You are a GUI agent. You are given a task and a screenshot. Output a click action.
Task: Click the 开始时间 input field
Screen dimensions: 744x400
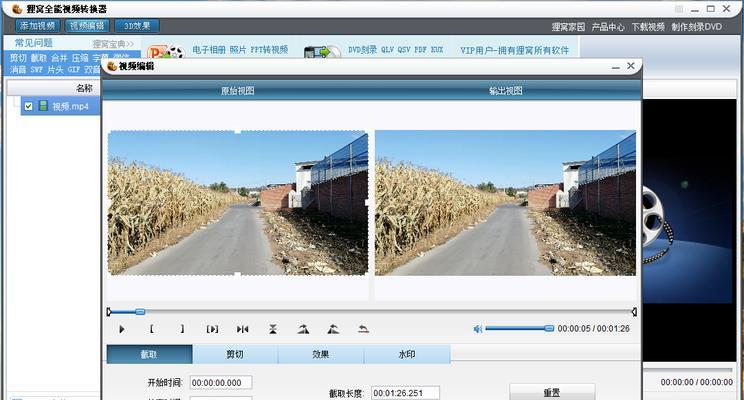coord(221,382)
